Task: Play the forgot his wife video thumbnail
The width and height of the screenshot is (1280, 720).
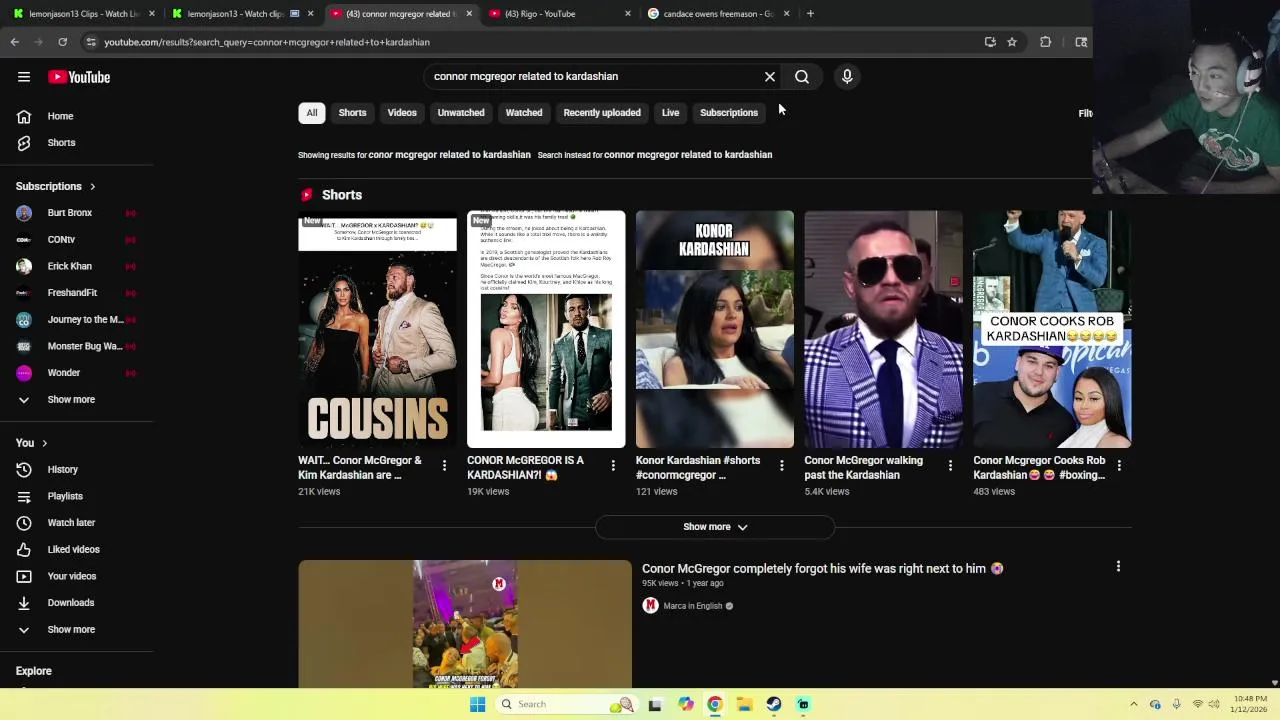Action: (465, 624)
